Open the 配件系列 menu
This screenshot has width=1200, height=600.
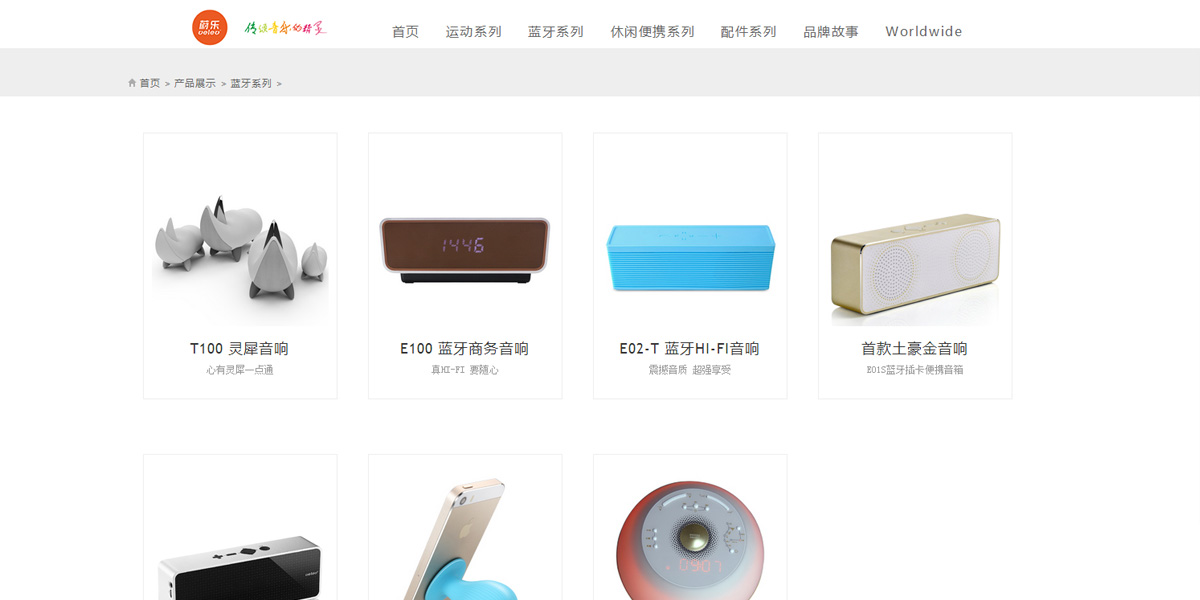tap(748, 31)
